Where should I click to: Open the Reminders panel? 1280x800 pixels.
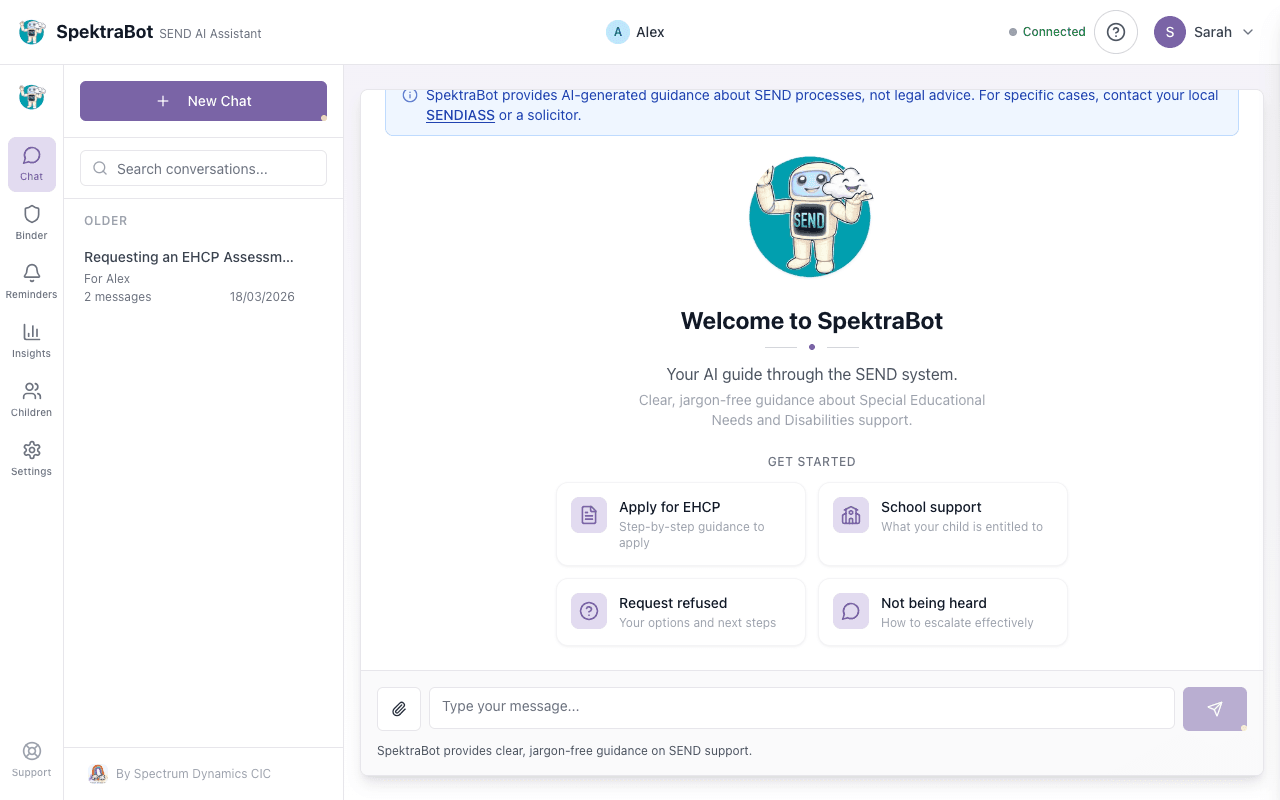click(31, 279)
